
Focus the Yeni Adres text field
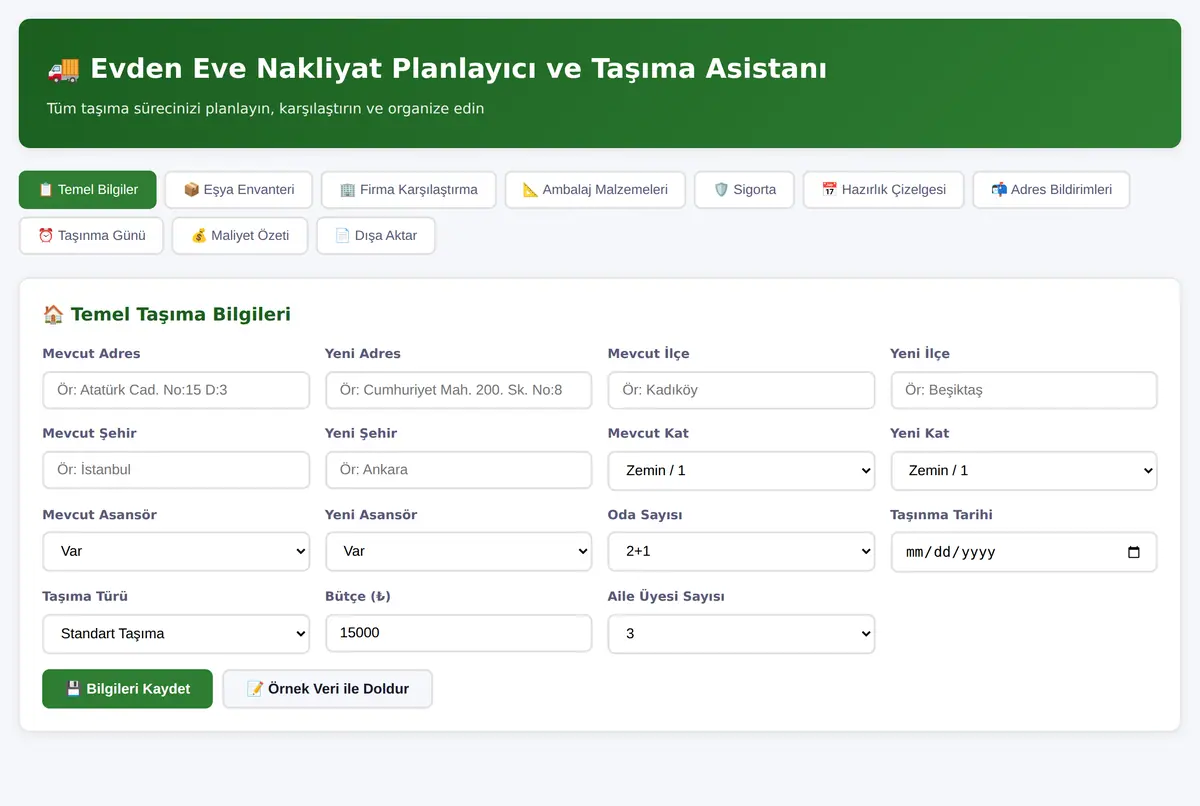point(459,390)
